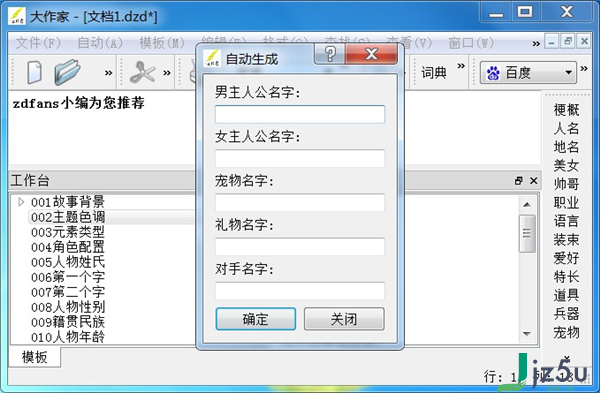600x393 pixels.
Task: Open the 查看(V) menu
Action: pos(409,42)
